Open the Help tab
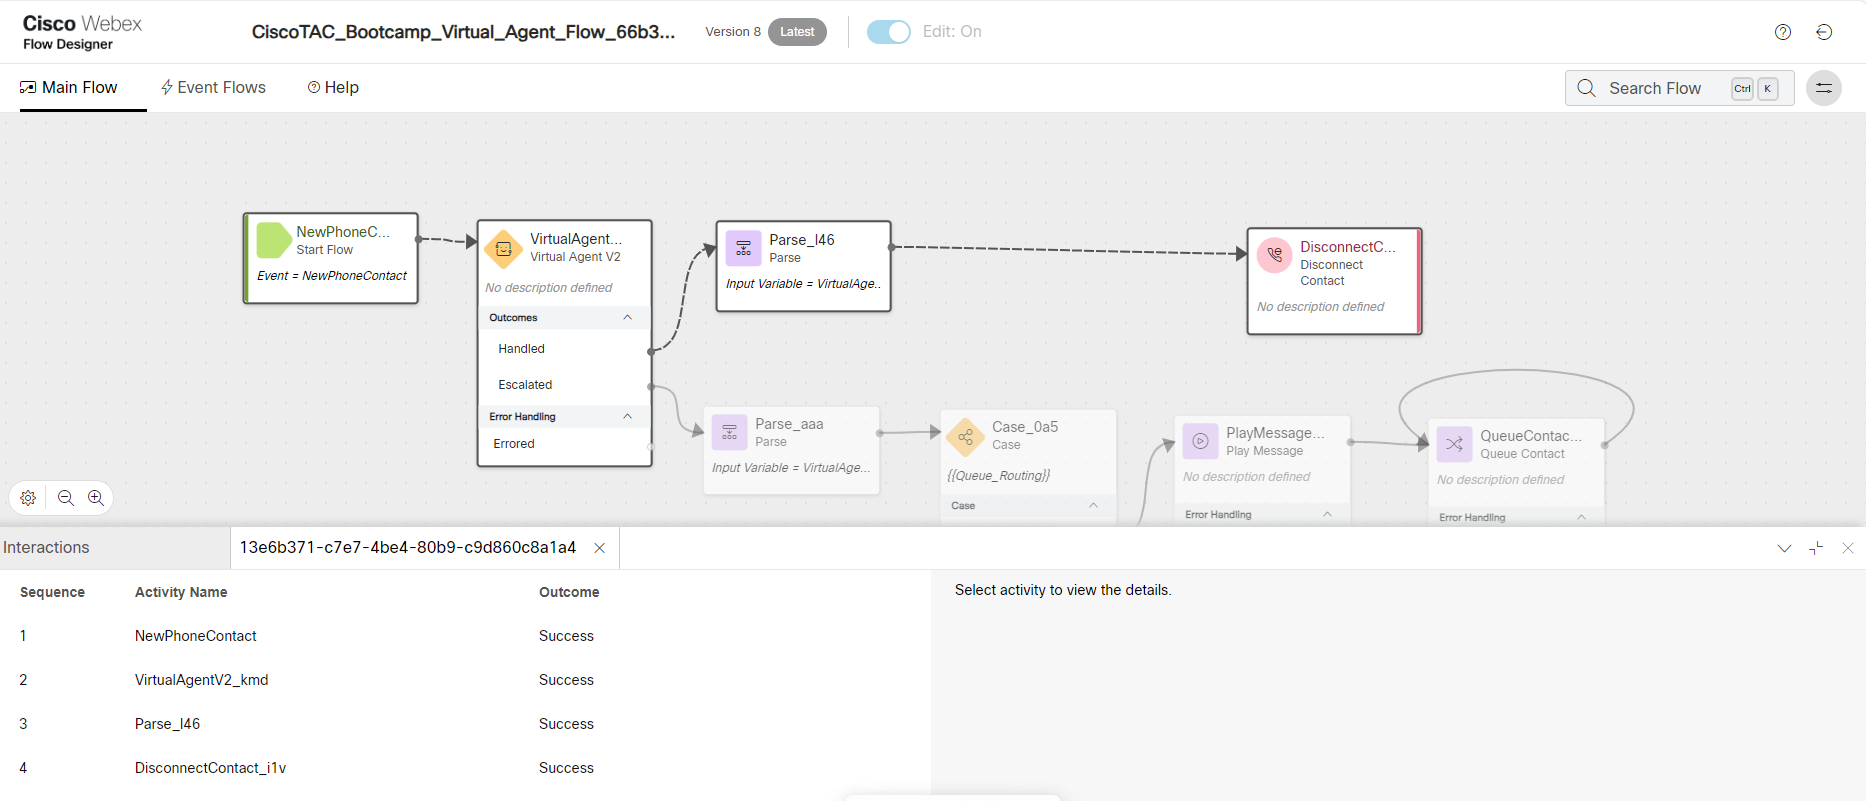Screen dimensions: 1866x801 coord(333,88)
